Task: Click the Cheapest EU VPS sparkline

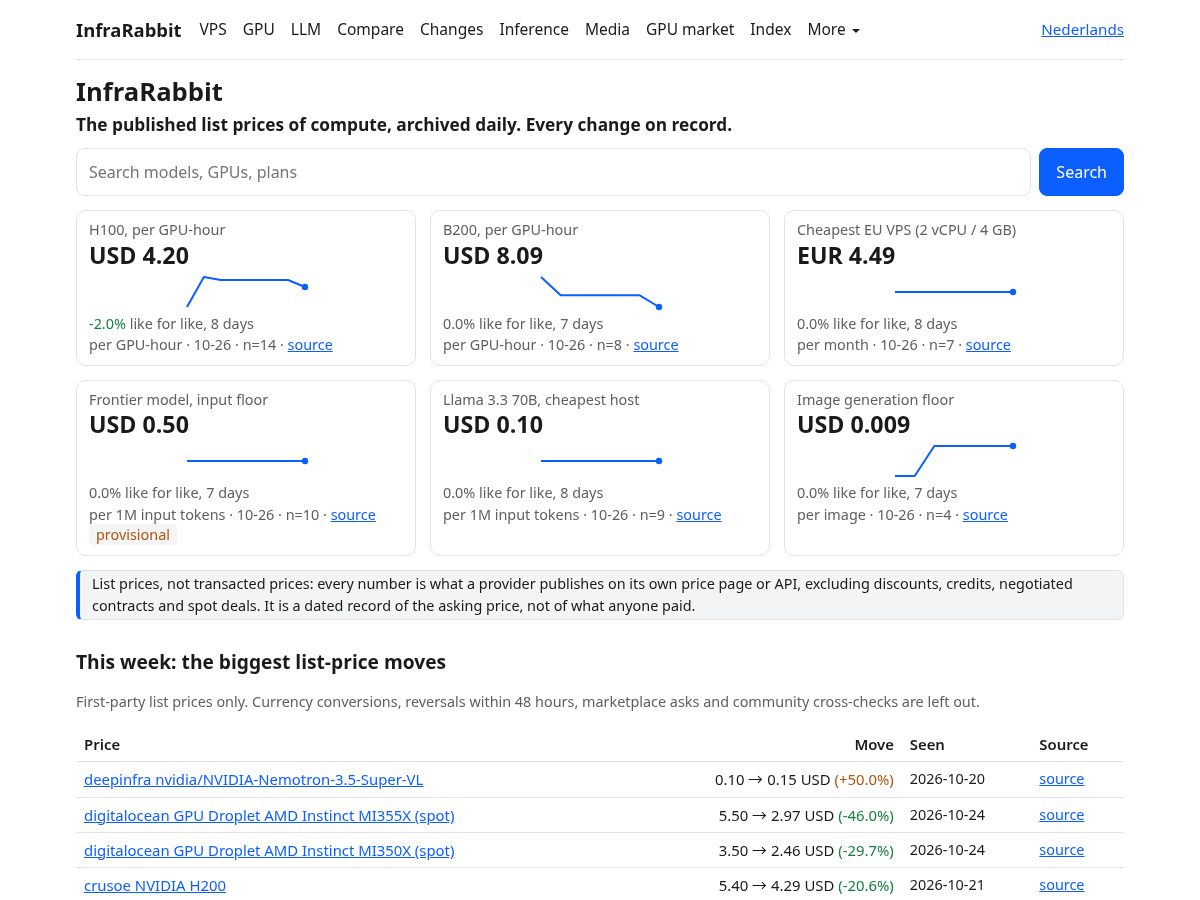Action: coord(955,291)
